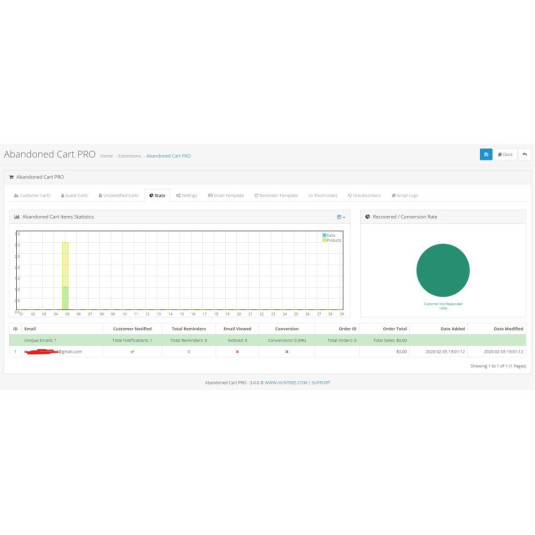Screen dimensions: 535x535
Task: View the Script Logs tab
Action: 405,196
